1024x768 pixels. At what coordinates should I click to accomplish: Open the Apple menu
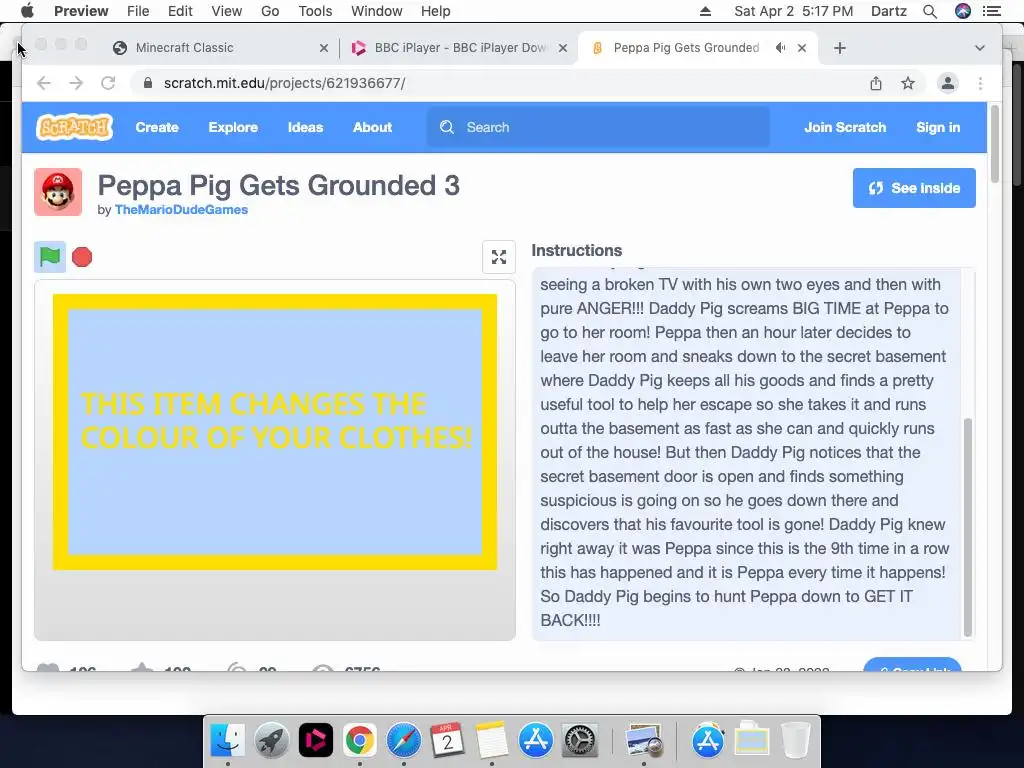[x=27, y=11]
